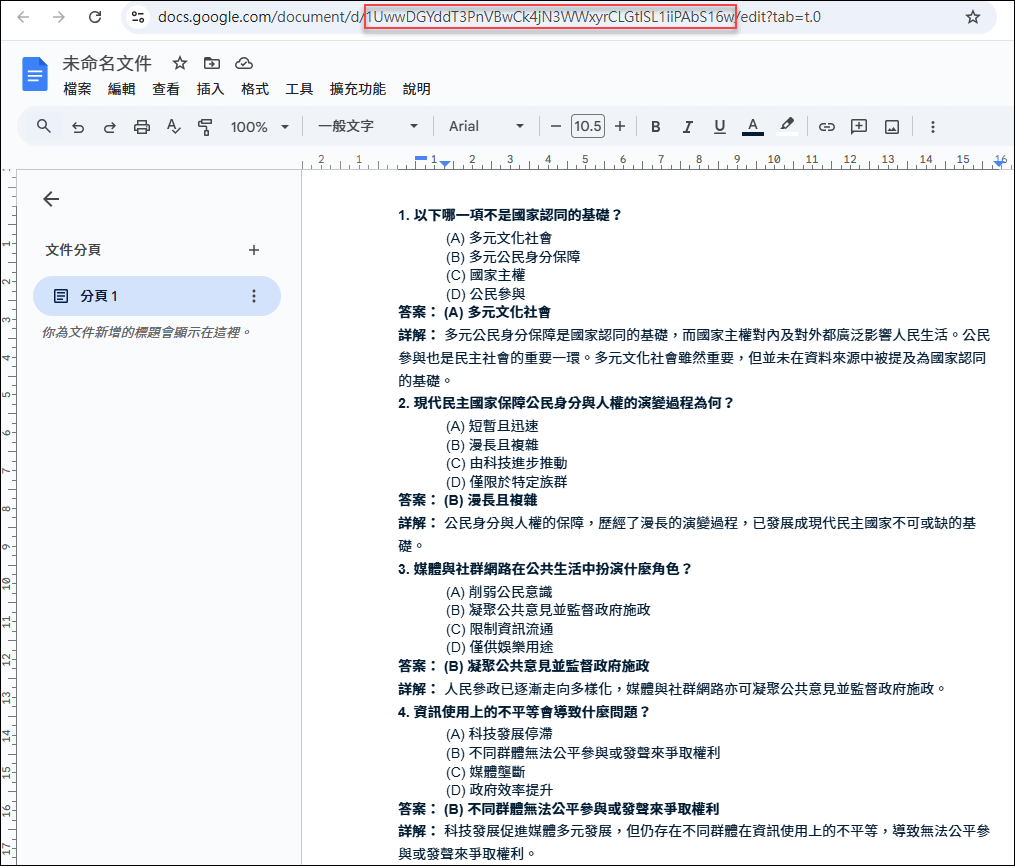The image size is (1015, 866).
Task: Open the Arial font dropdown
Action: 486,126
